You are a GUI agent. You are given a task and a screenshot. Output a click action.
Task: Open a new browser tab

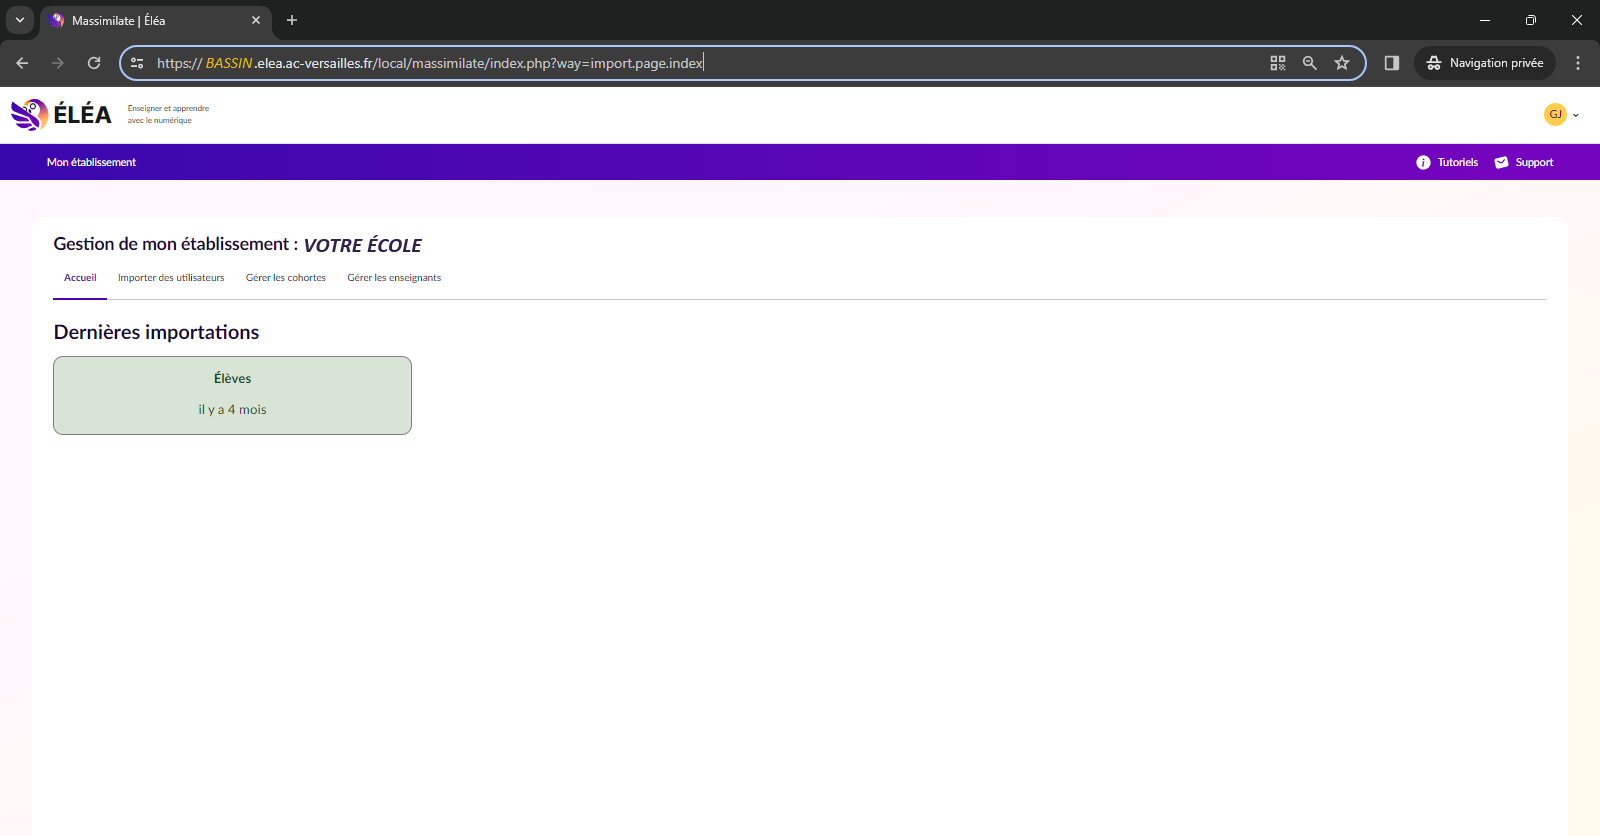point(292,20)
